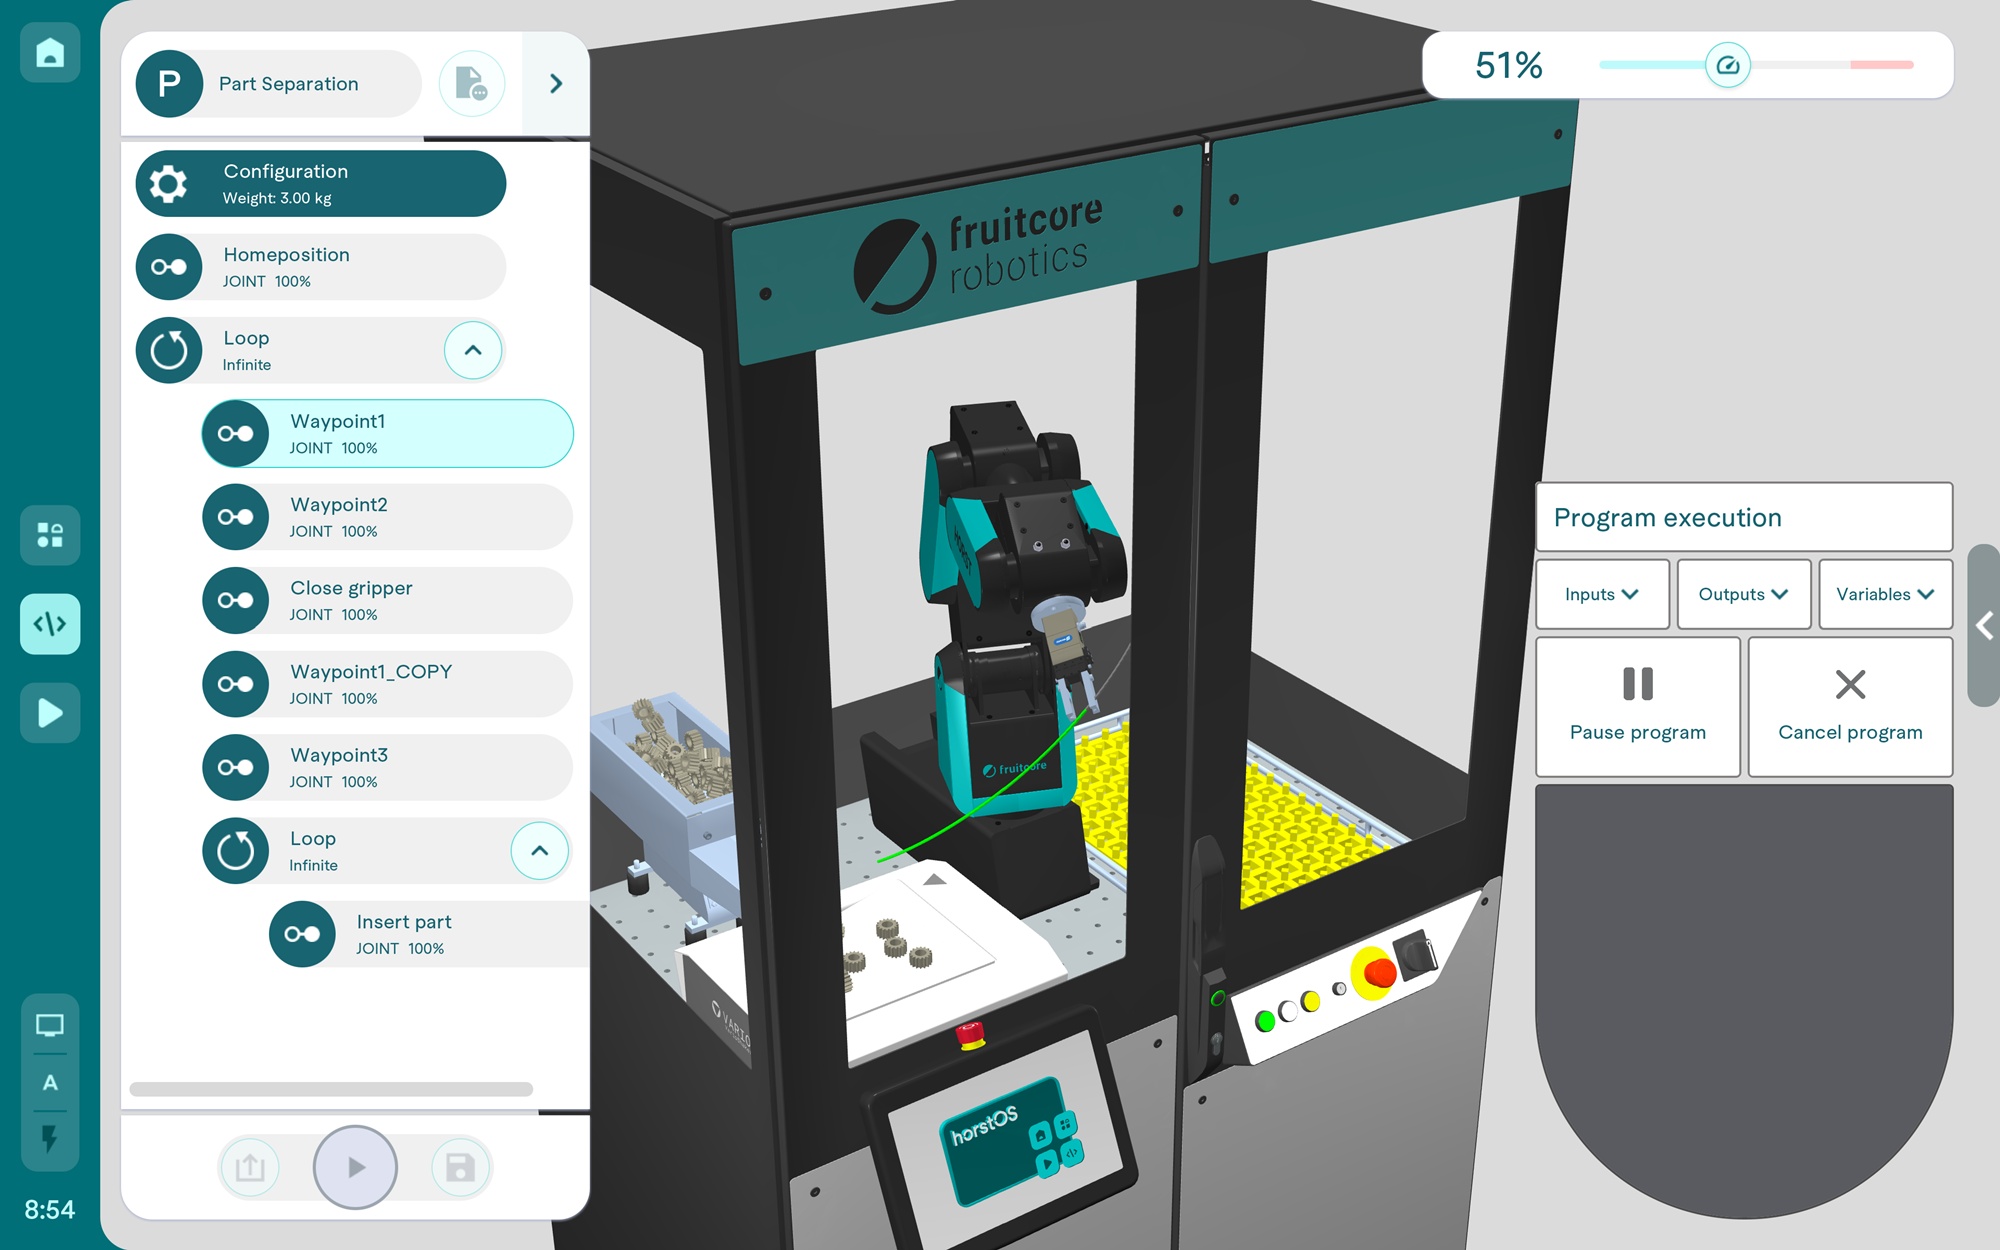Viewport: 2000px width, 1250px height.
Task: Open the Outputs dropdown
Action: [x=1743, y=594]
